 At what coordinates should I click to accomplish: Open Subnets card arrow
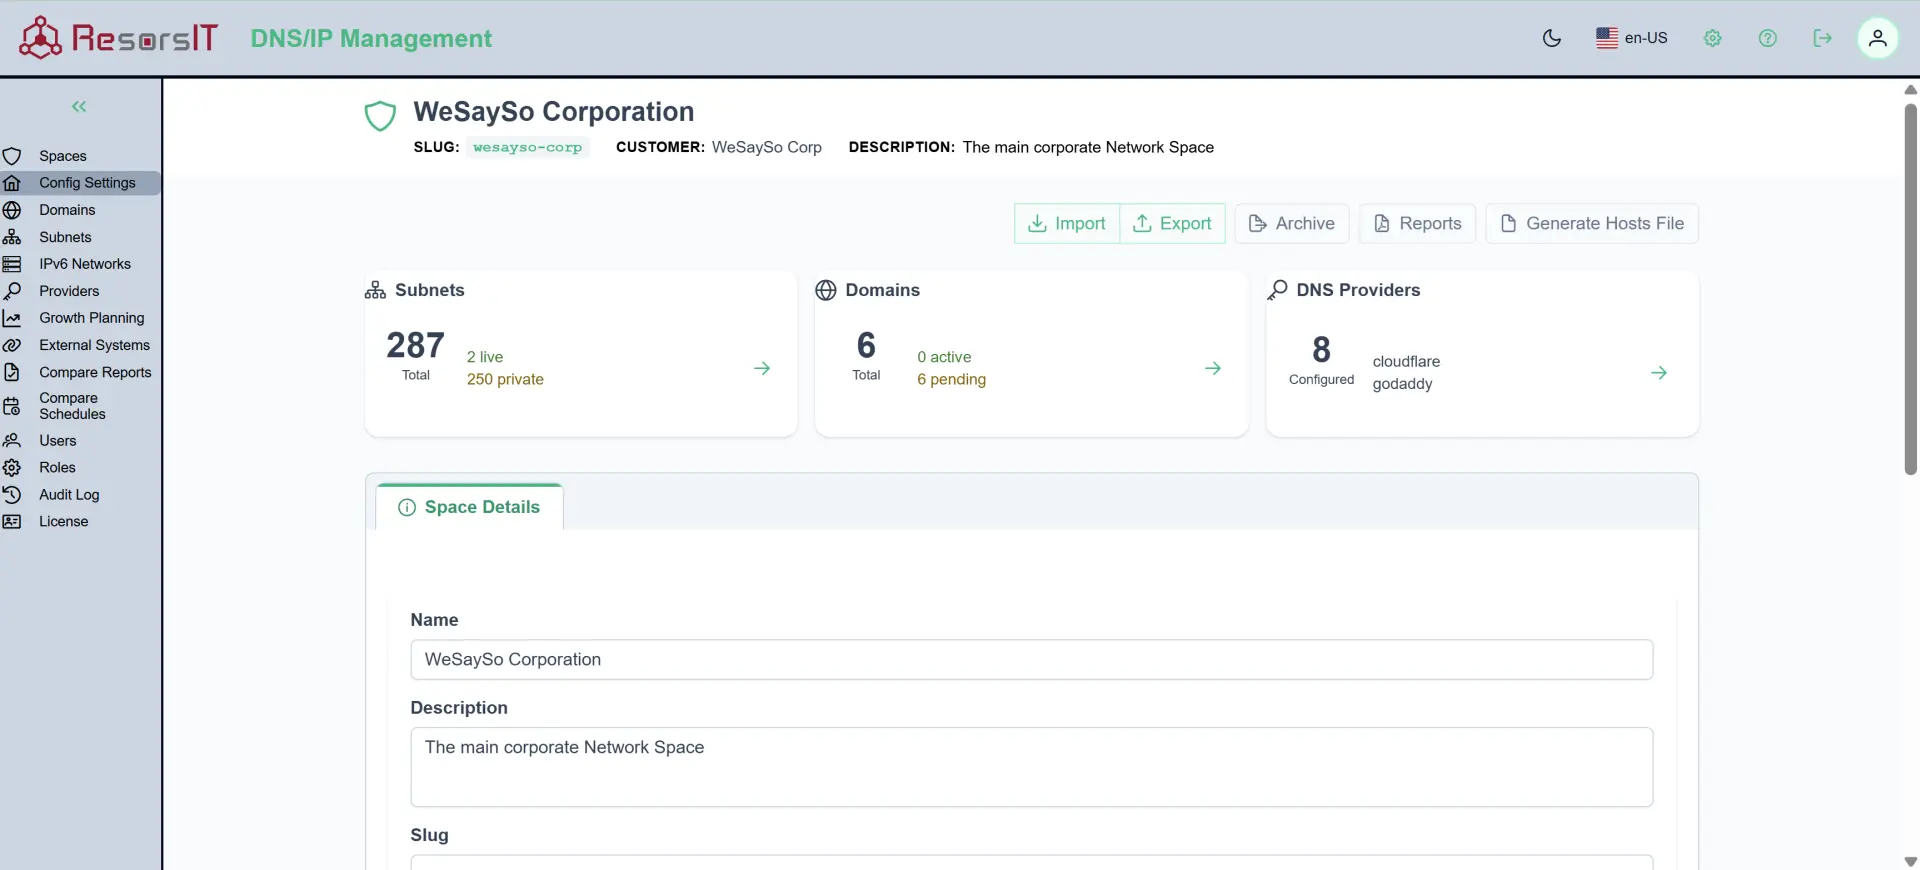pos(762,368)
